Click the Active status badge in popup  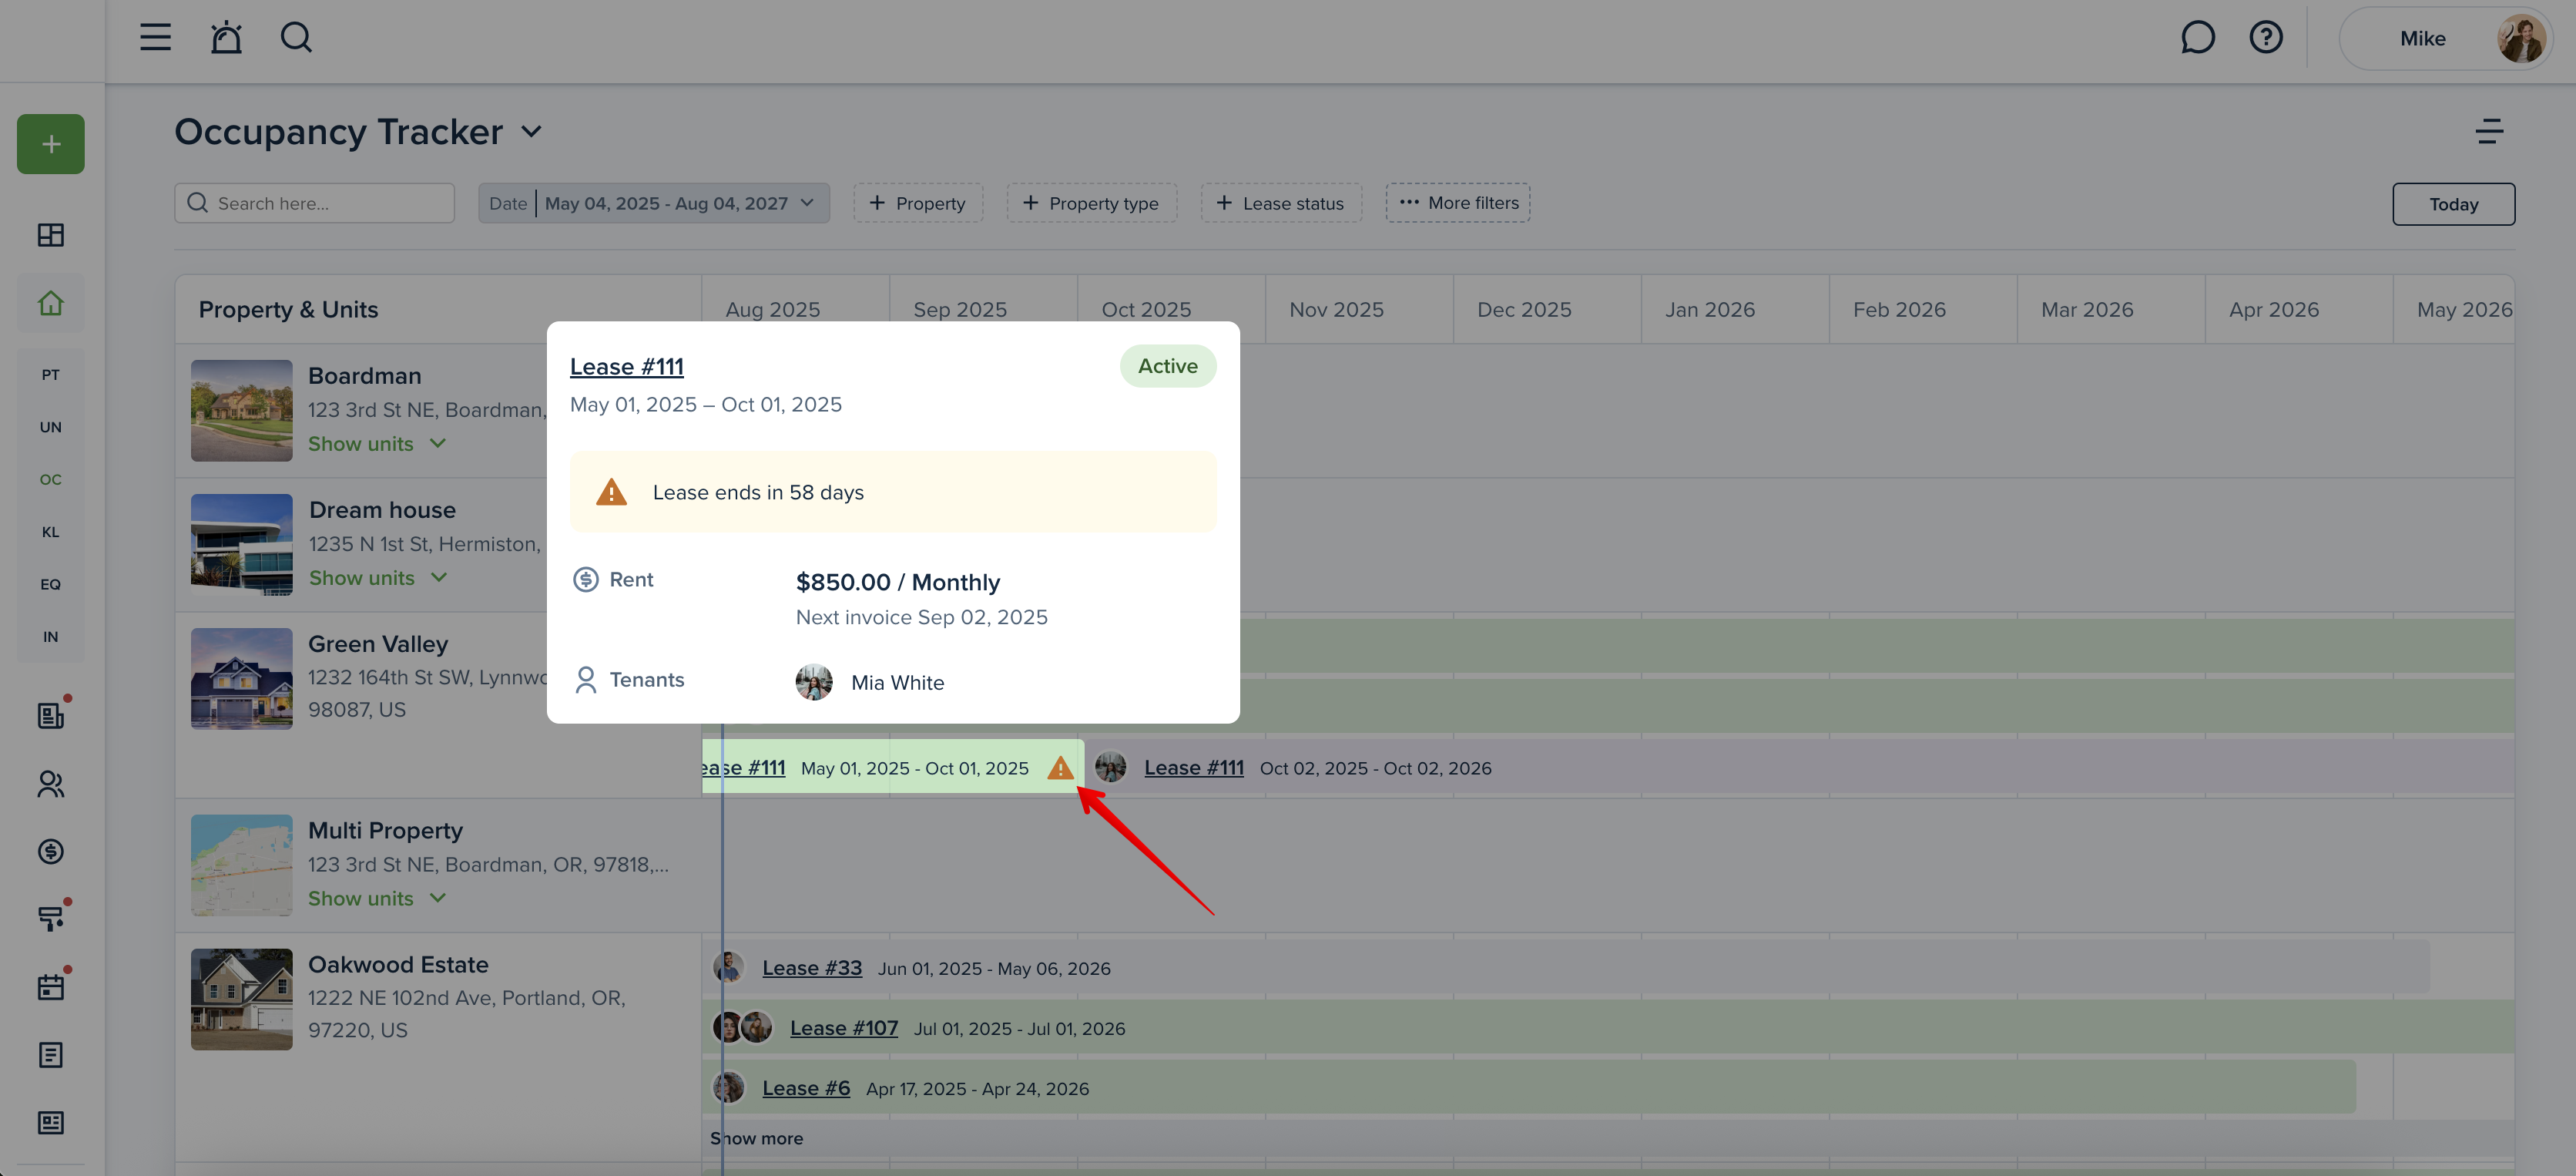tap(1168, 367)
